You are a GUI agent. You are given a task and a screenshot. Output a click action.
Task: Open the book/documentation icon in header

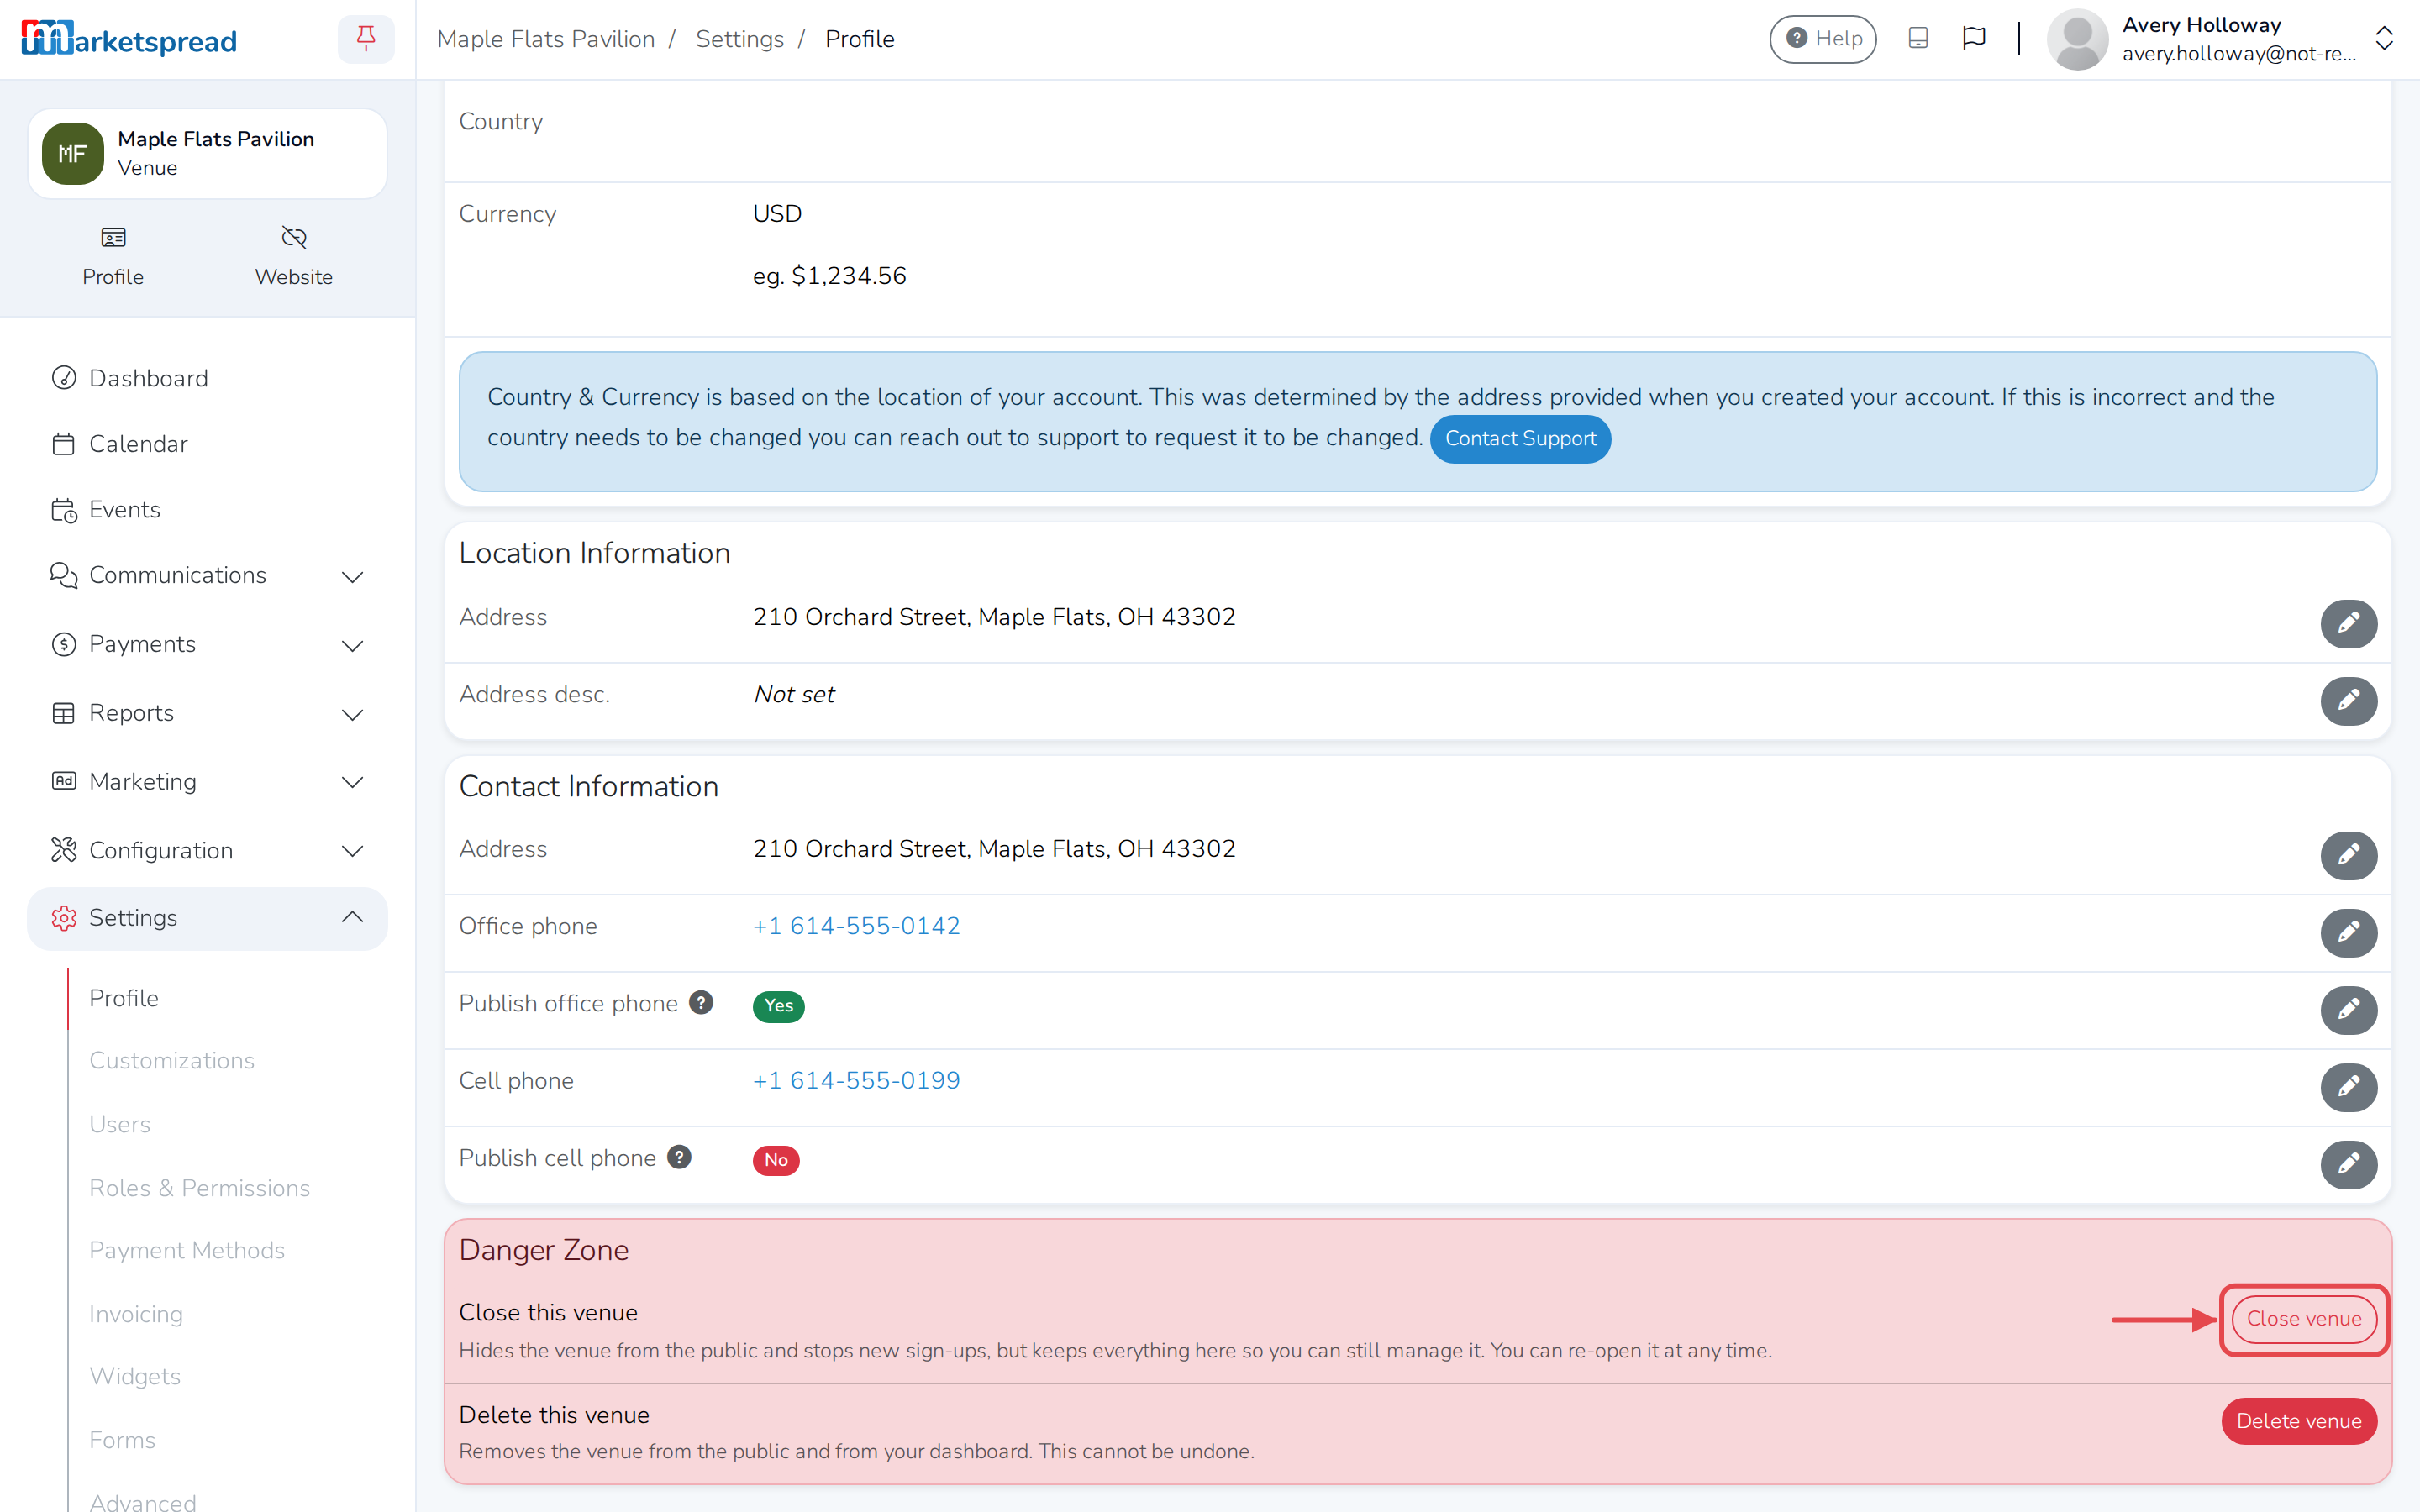click(1917, 39)
